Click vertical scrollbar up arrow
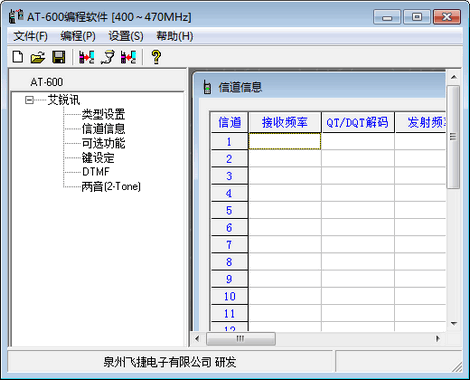The image size is (470, 380). (454, 77)
